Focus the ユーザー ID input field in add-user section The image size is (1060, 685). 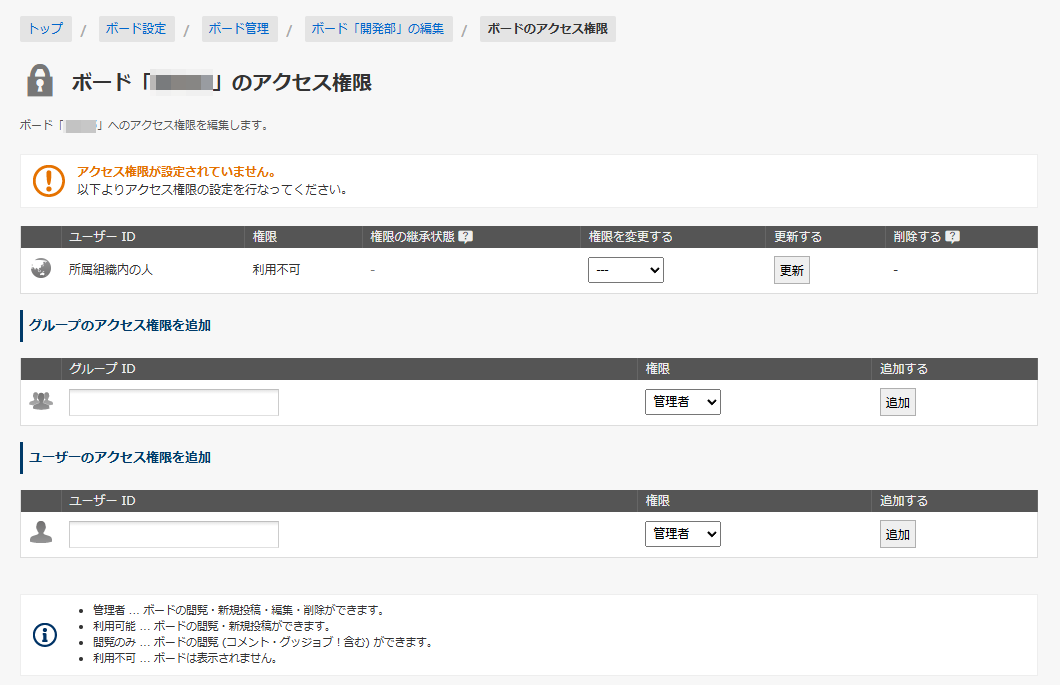[174, 534]
